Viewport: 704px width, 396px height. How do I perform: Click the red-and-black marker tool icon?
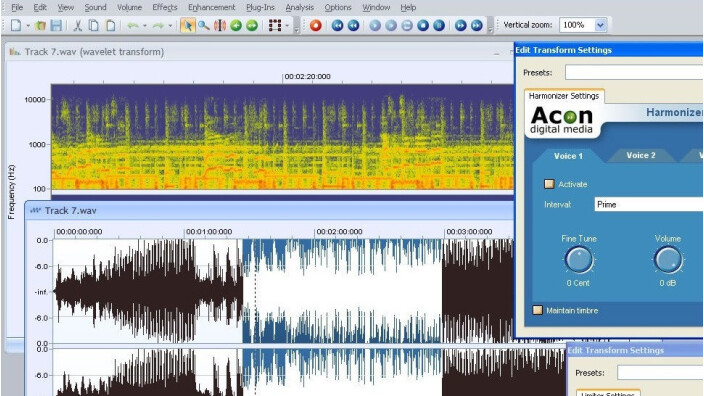click(x=220, y=26)
